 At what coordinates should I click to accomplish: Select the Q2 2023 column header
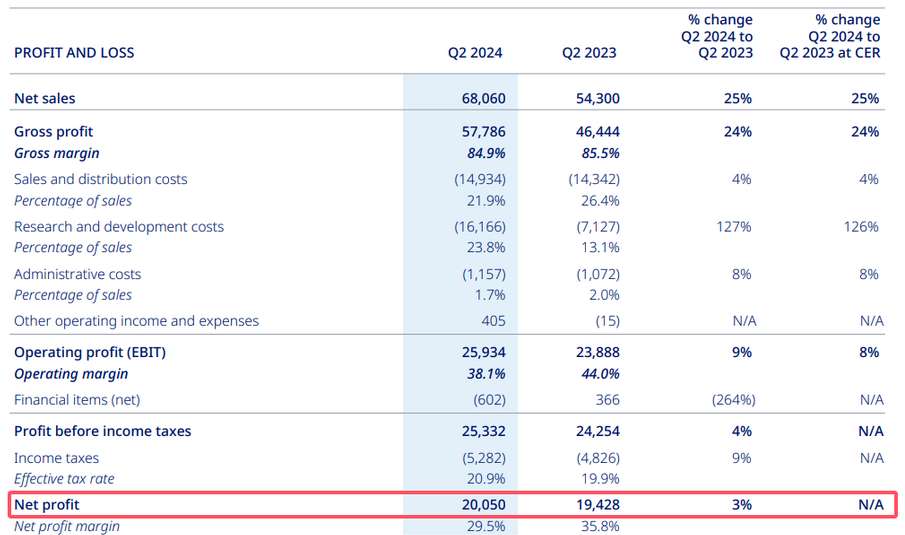pyautogui.click(x=589, y=53)
